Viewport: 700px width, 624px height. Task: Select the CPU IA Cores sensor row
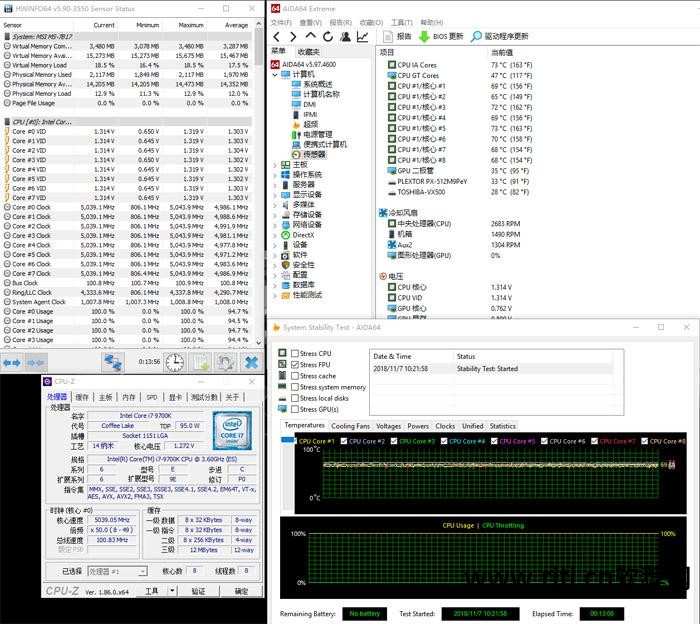tap(460, 65)
